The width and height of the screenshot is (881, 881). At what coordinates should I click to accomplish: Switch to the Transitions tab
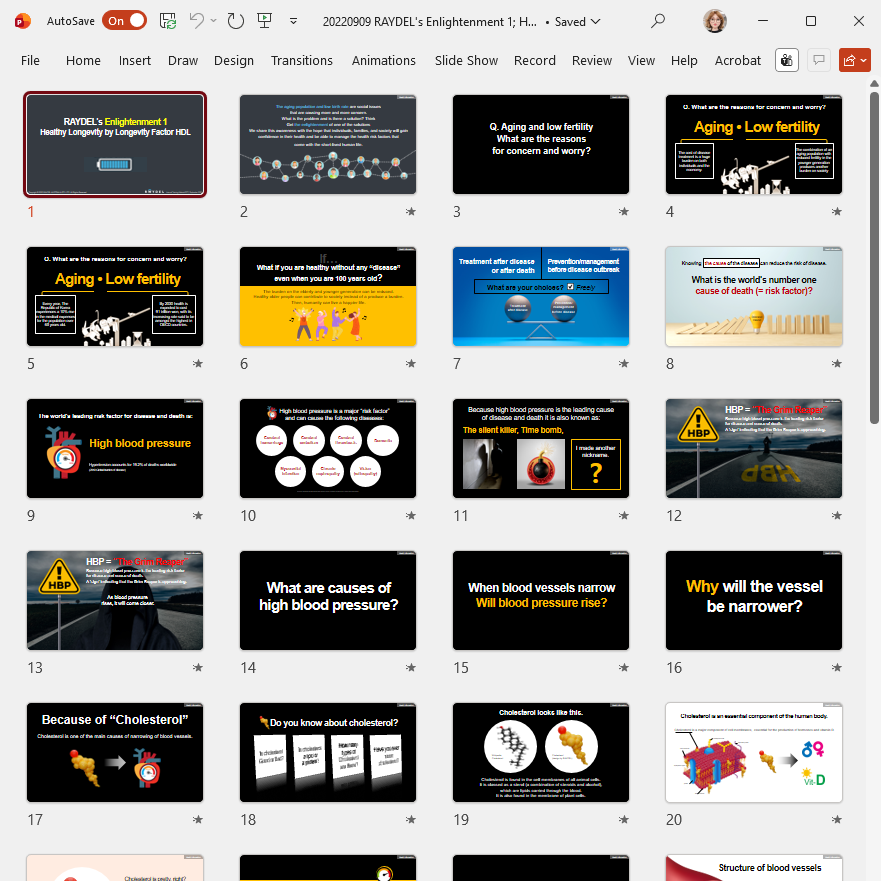[x=302, y=60]
